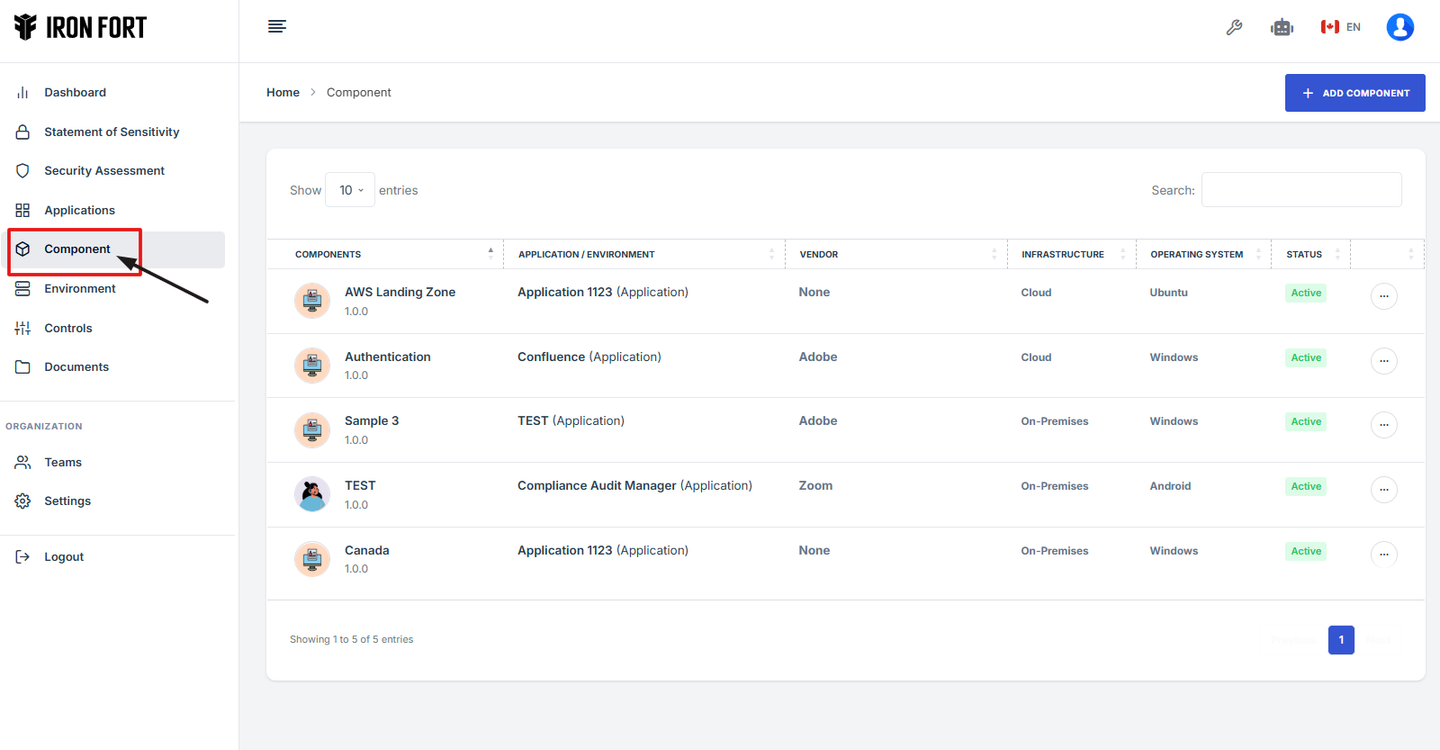Click the Home breadcrumb link
The width and height of the screenshot is (1440, 750).
pos(283,92)
